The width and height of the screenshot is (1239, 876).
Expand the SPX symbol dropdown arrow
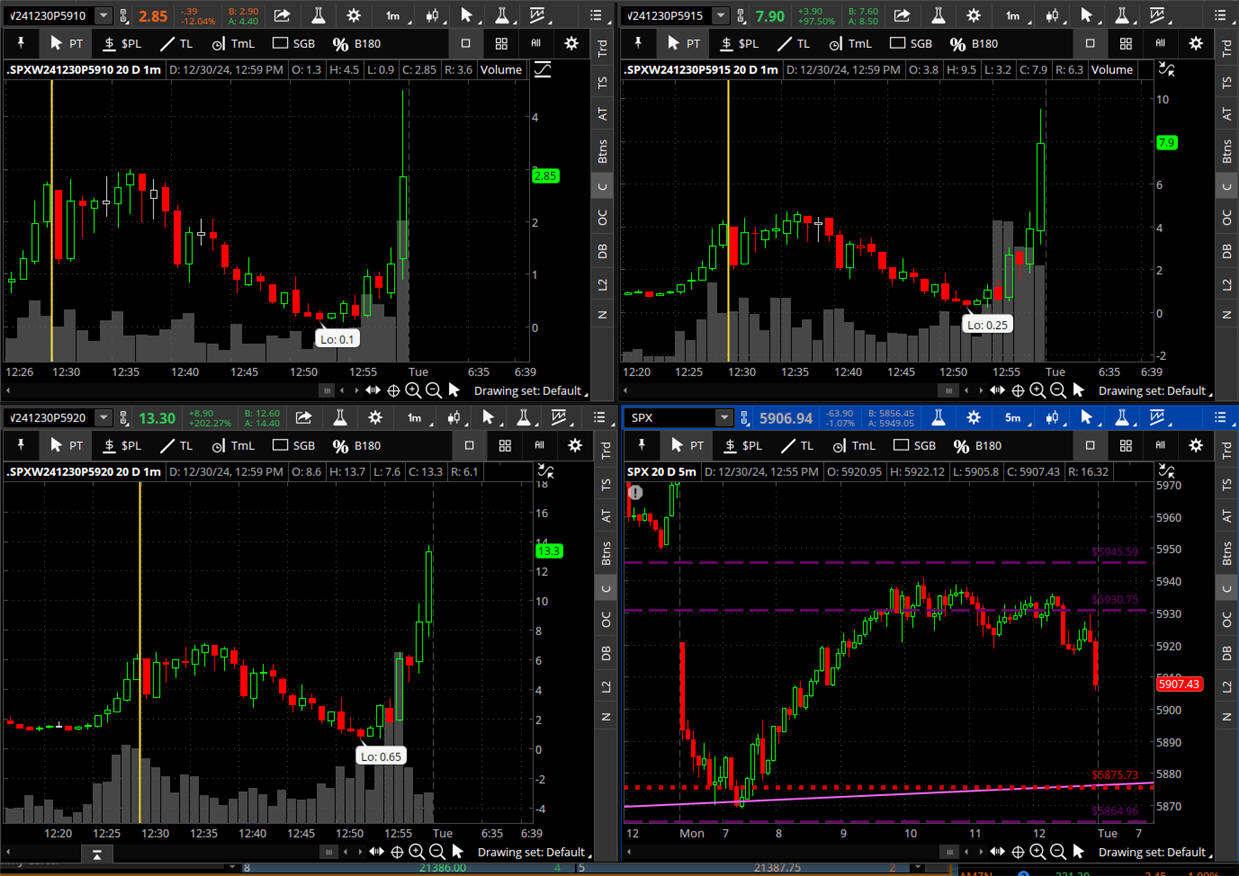point(724,417)
